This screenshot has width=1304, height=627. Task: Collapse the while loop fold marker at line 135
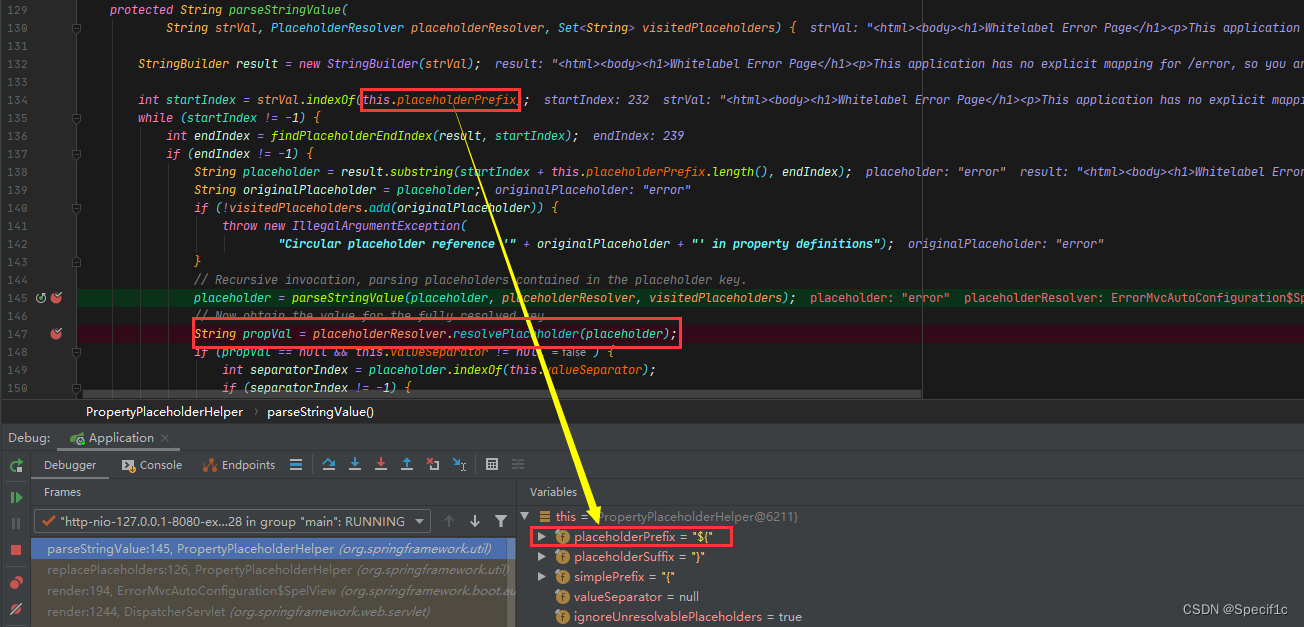(77, 118)
